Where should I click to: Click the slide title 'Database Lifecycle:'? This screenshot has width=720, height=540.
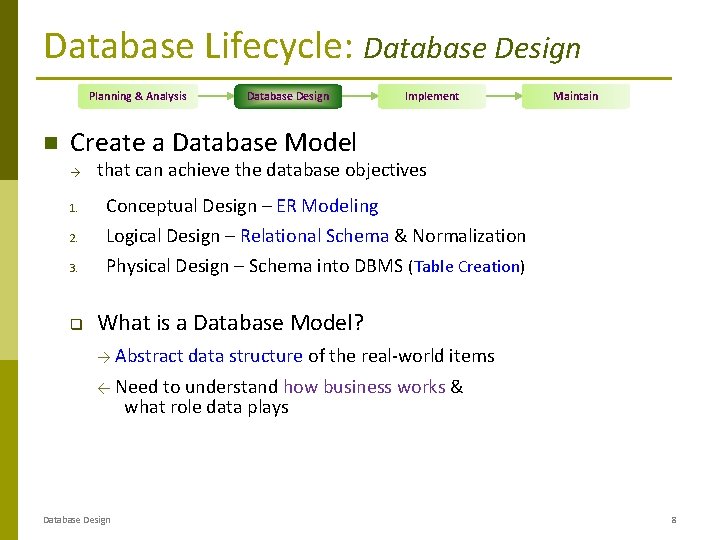pyautogui.click(x=199, y=47)
